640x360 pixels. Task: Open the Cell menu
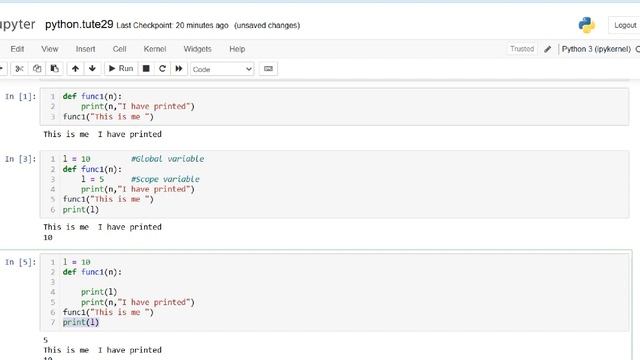coord(119,49)
